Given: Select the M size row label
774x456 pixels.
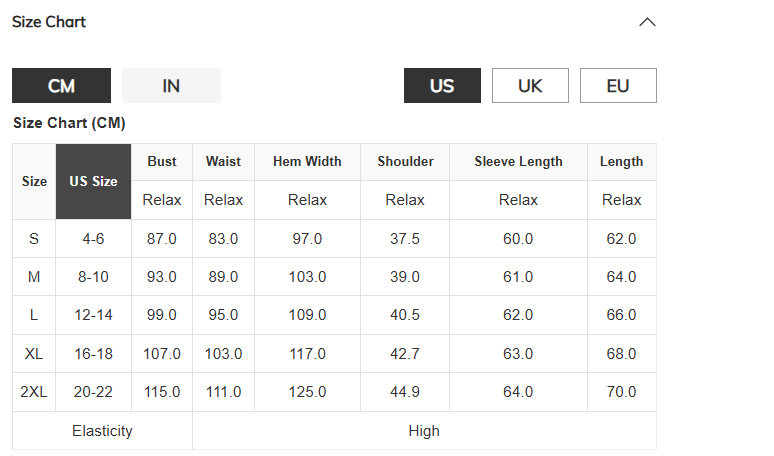Looking at the screenshot, I should coord(34,277).
